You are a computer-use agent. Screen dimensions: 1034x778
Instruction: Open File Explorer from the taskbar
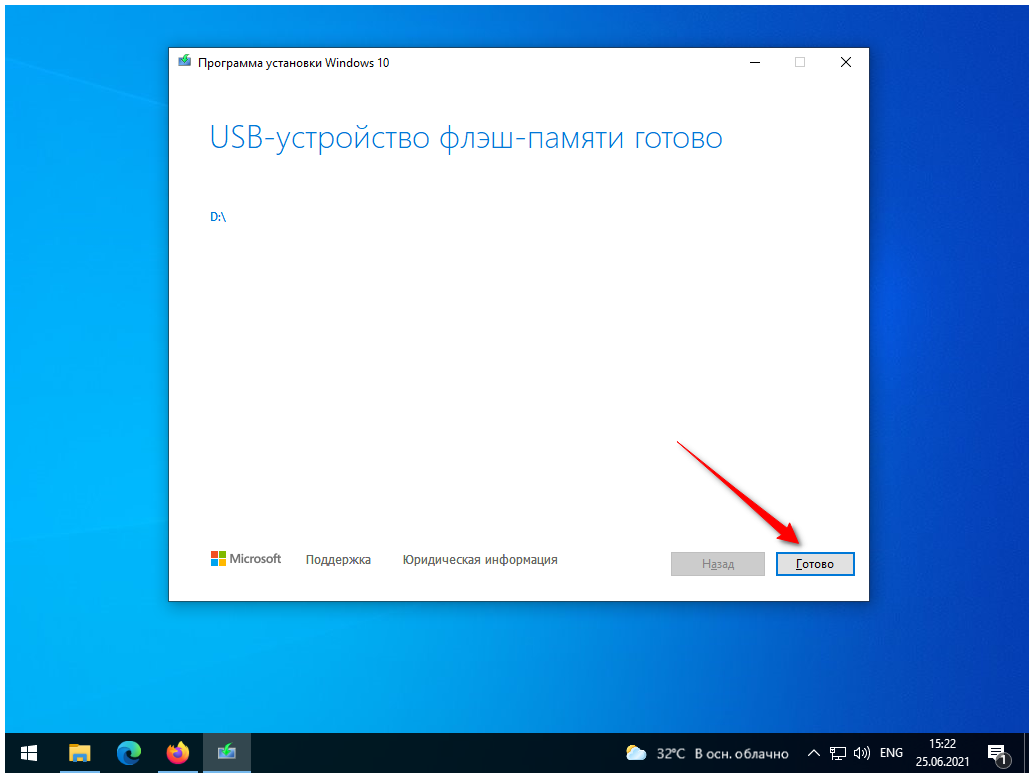click(80, 752)
